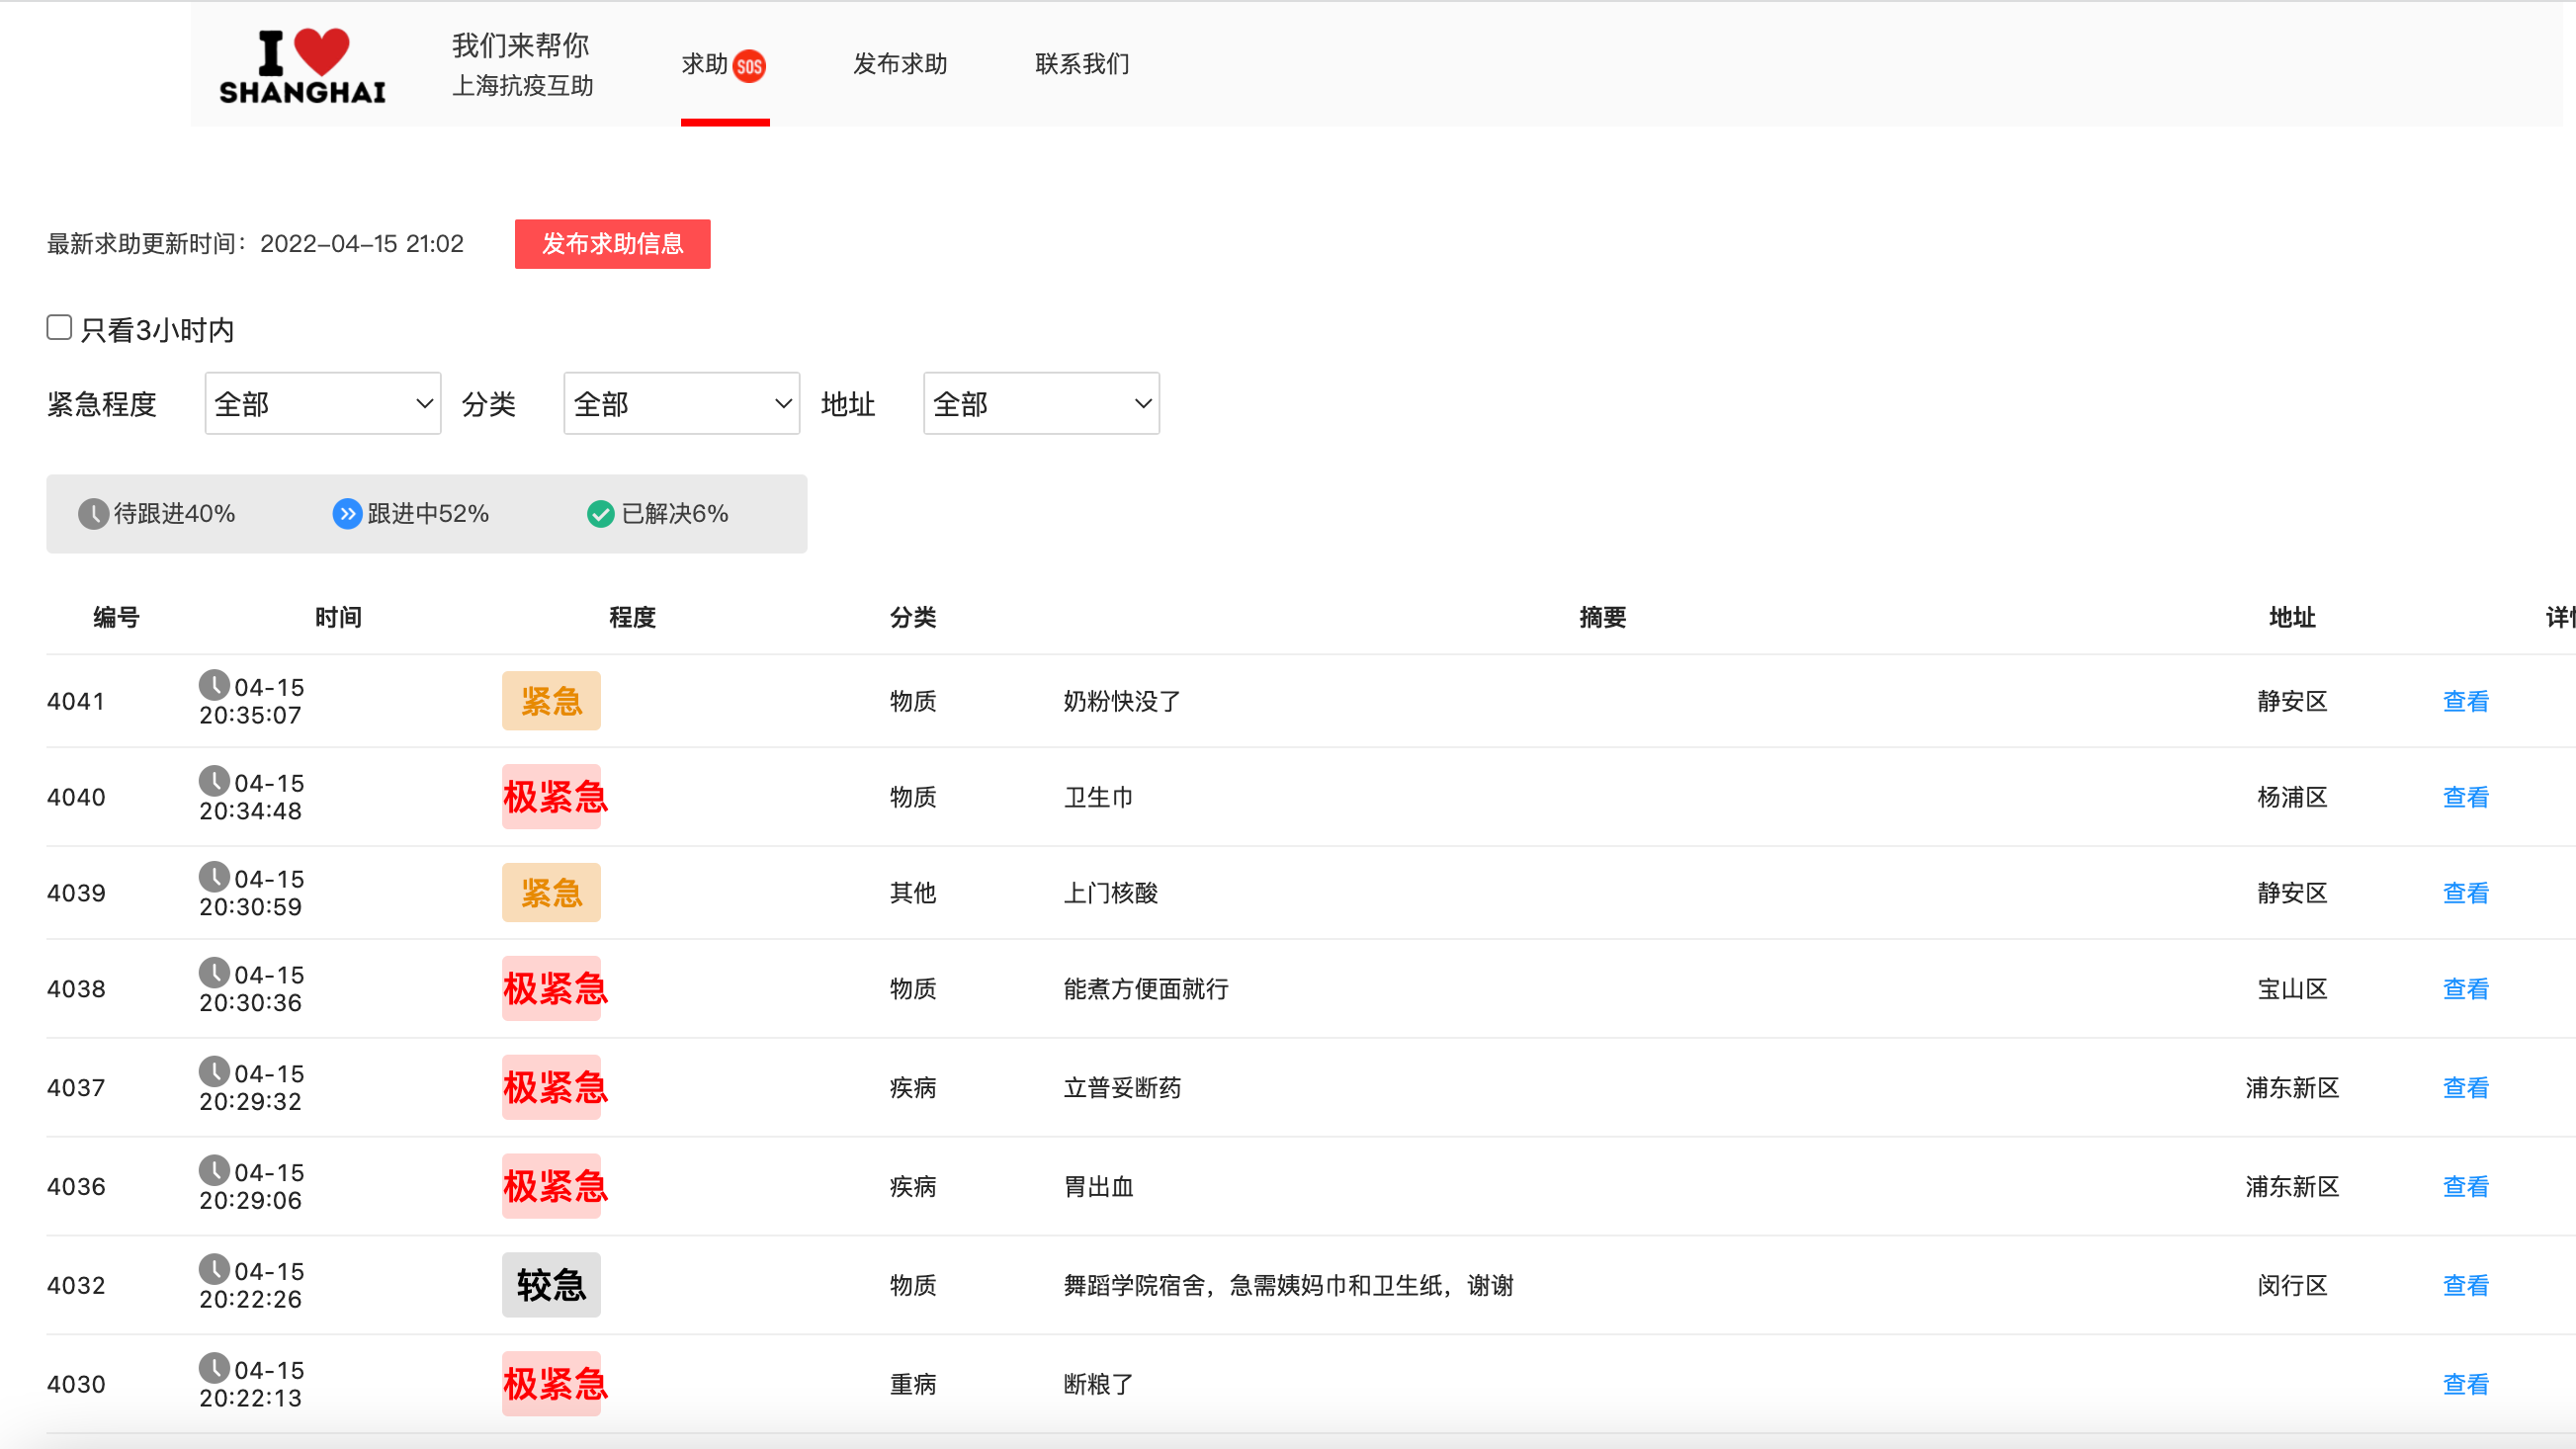This screenshot has width=2576, height=1449.
Task: Click the blue in-progress icon beside 跟进中52%
Action: [x=346, y=514]
